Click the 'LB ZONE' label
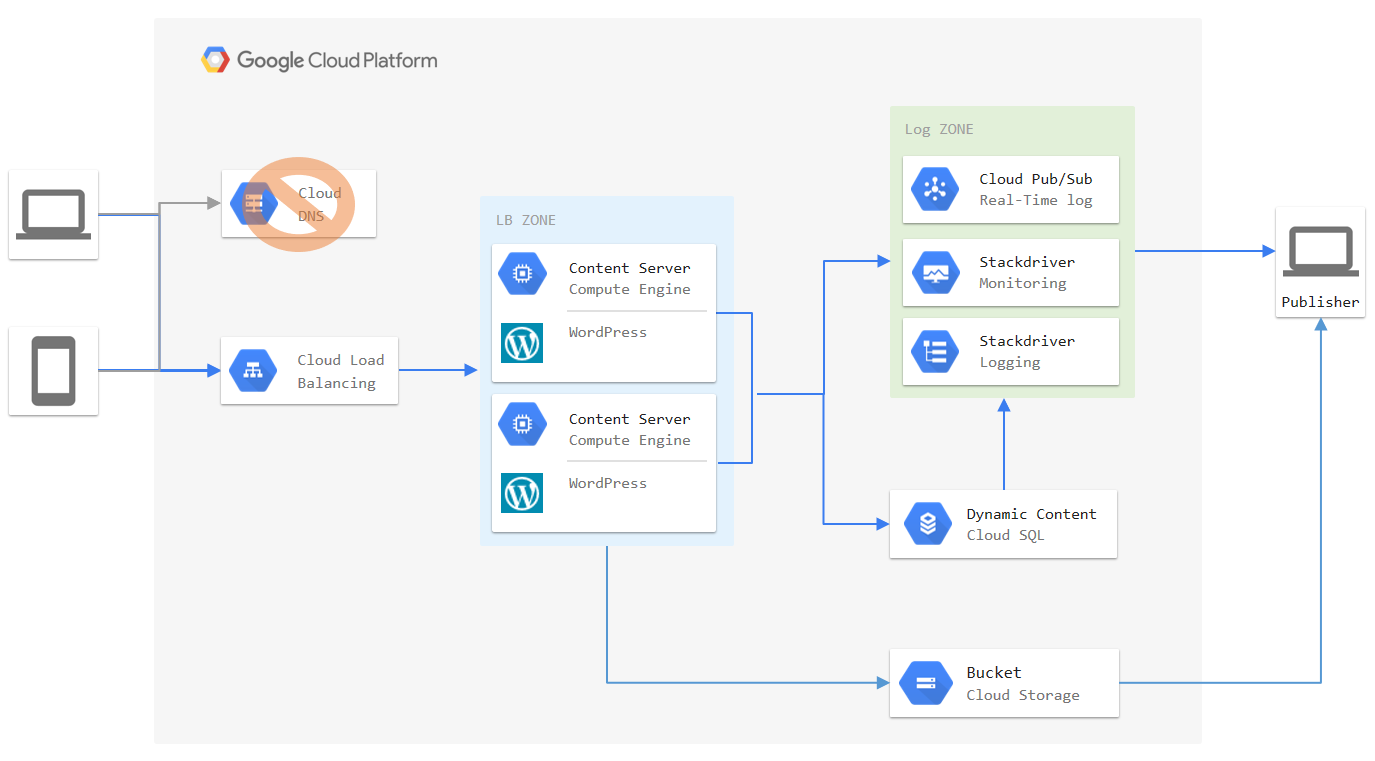Viewport: 1375px width, 761px height. [x=526, y=220]
